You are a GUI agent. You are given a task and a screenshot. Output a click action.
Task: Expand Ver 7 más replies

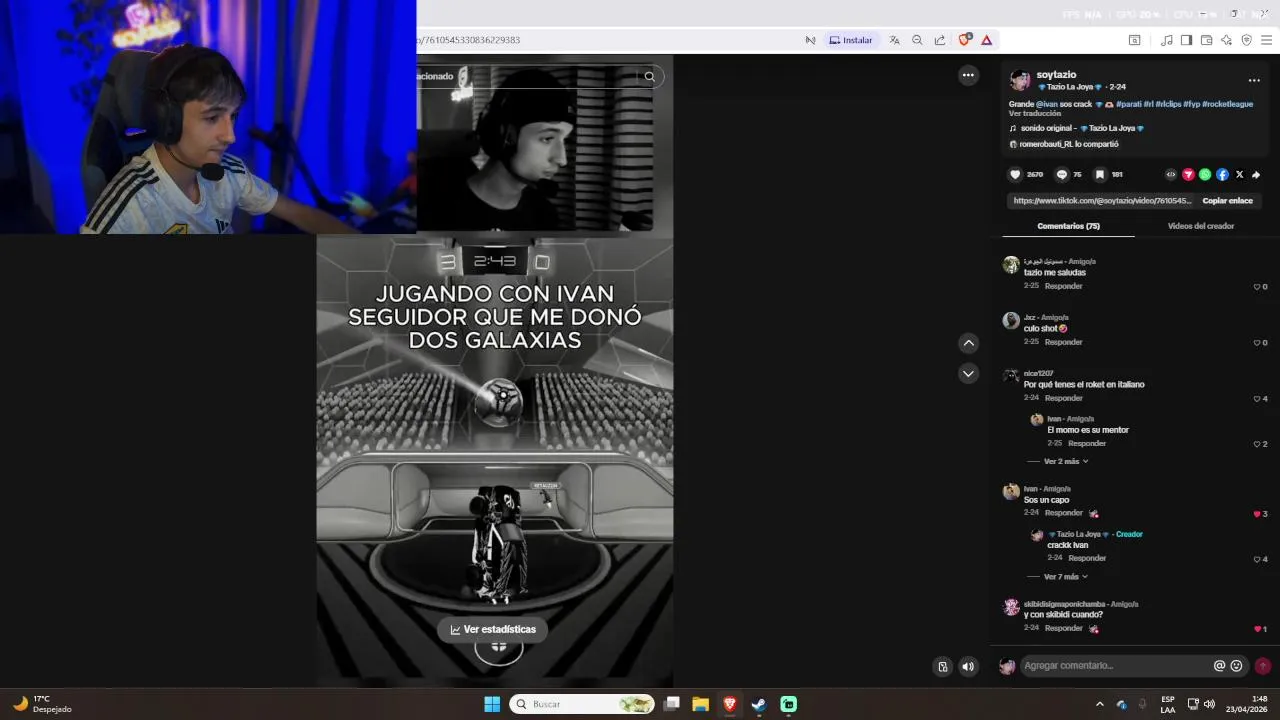(x=1066, y=577)
